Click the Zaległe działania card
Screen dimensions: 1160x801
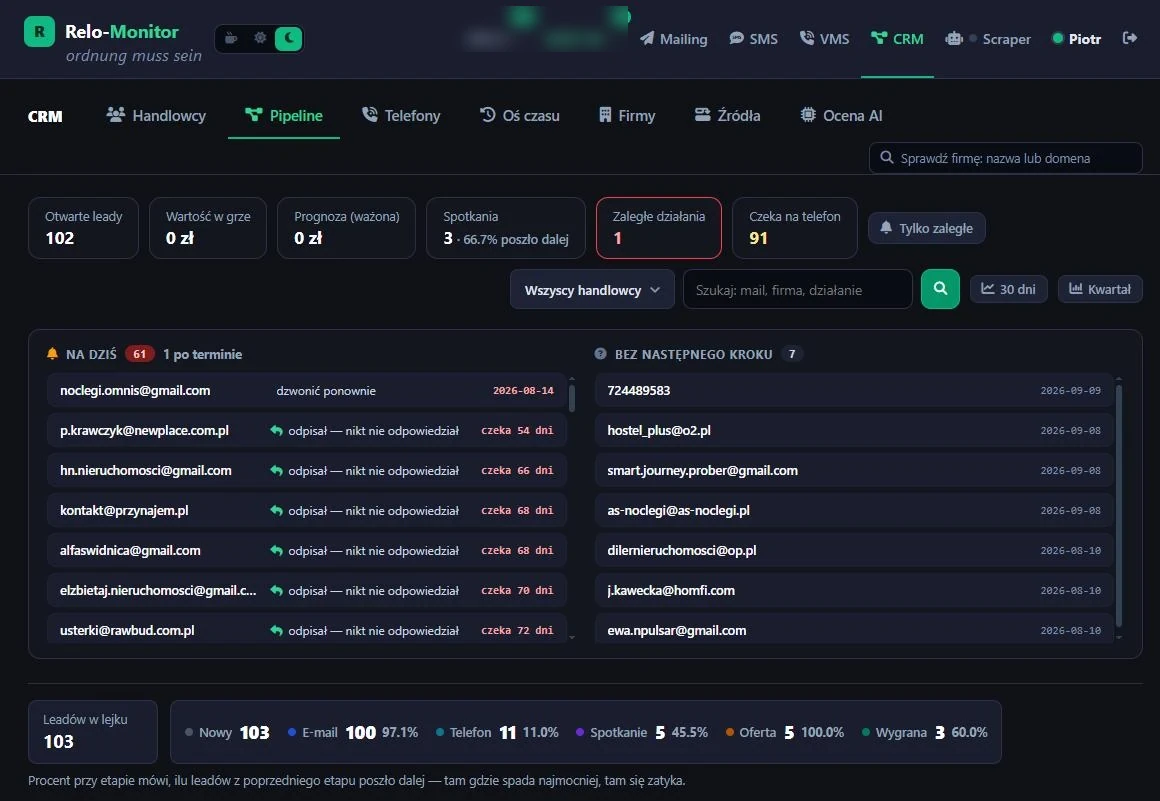[658, 228]
